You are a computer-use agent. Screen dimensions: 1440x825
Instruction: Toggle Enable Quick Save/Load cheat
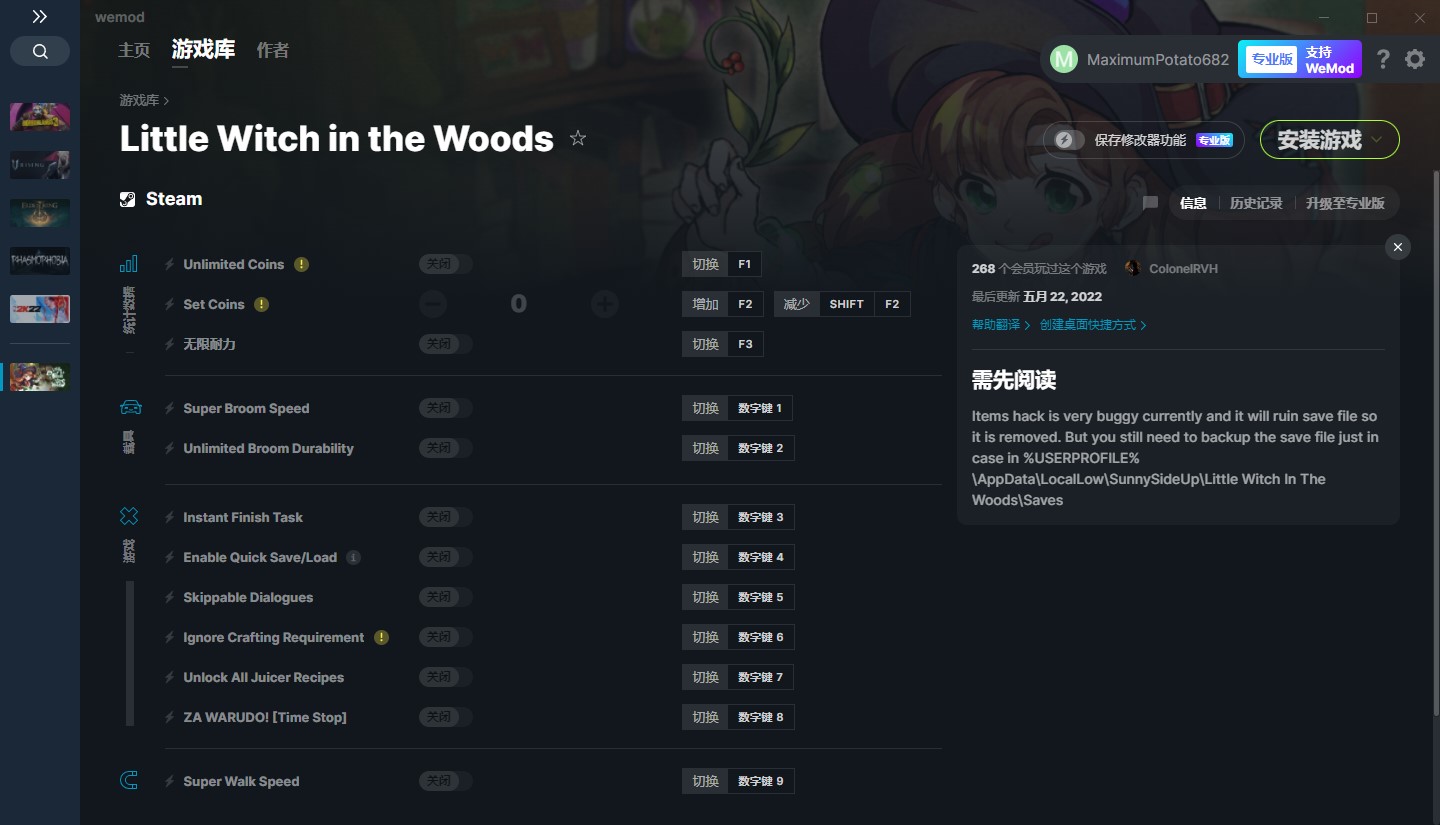445,557
